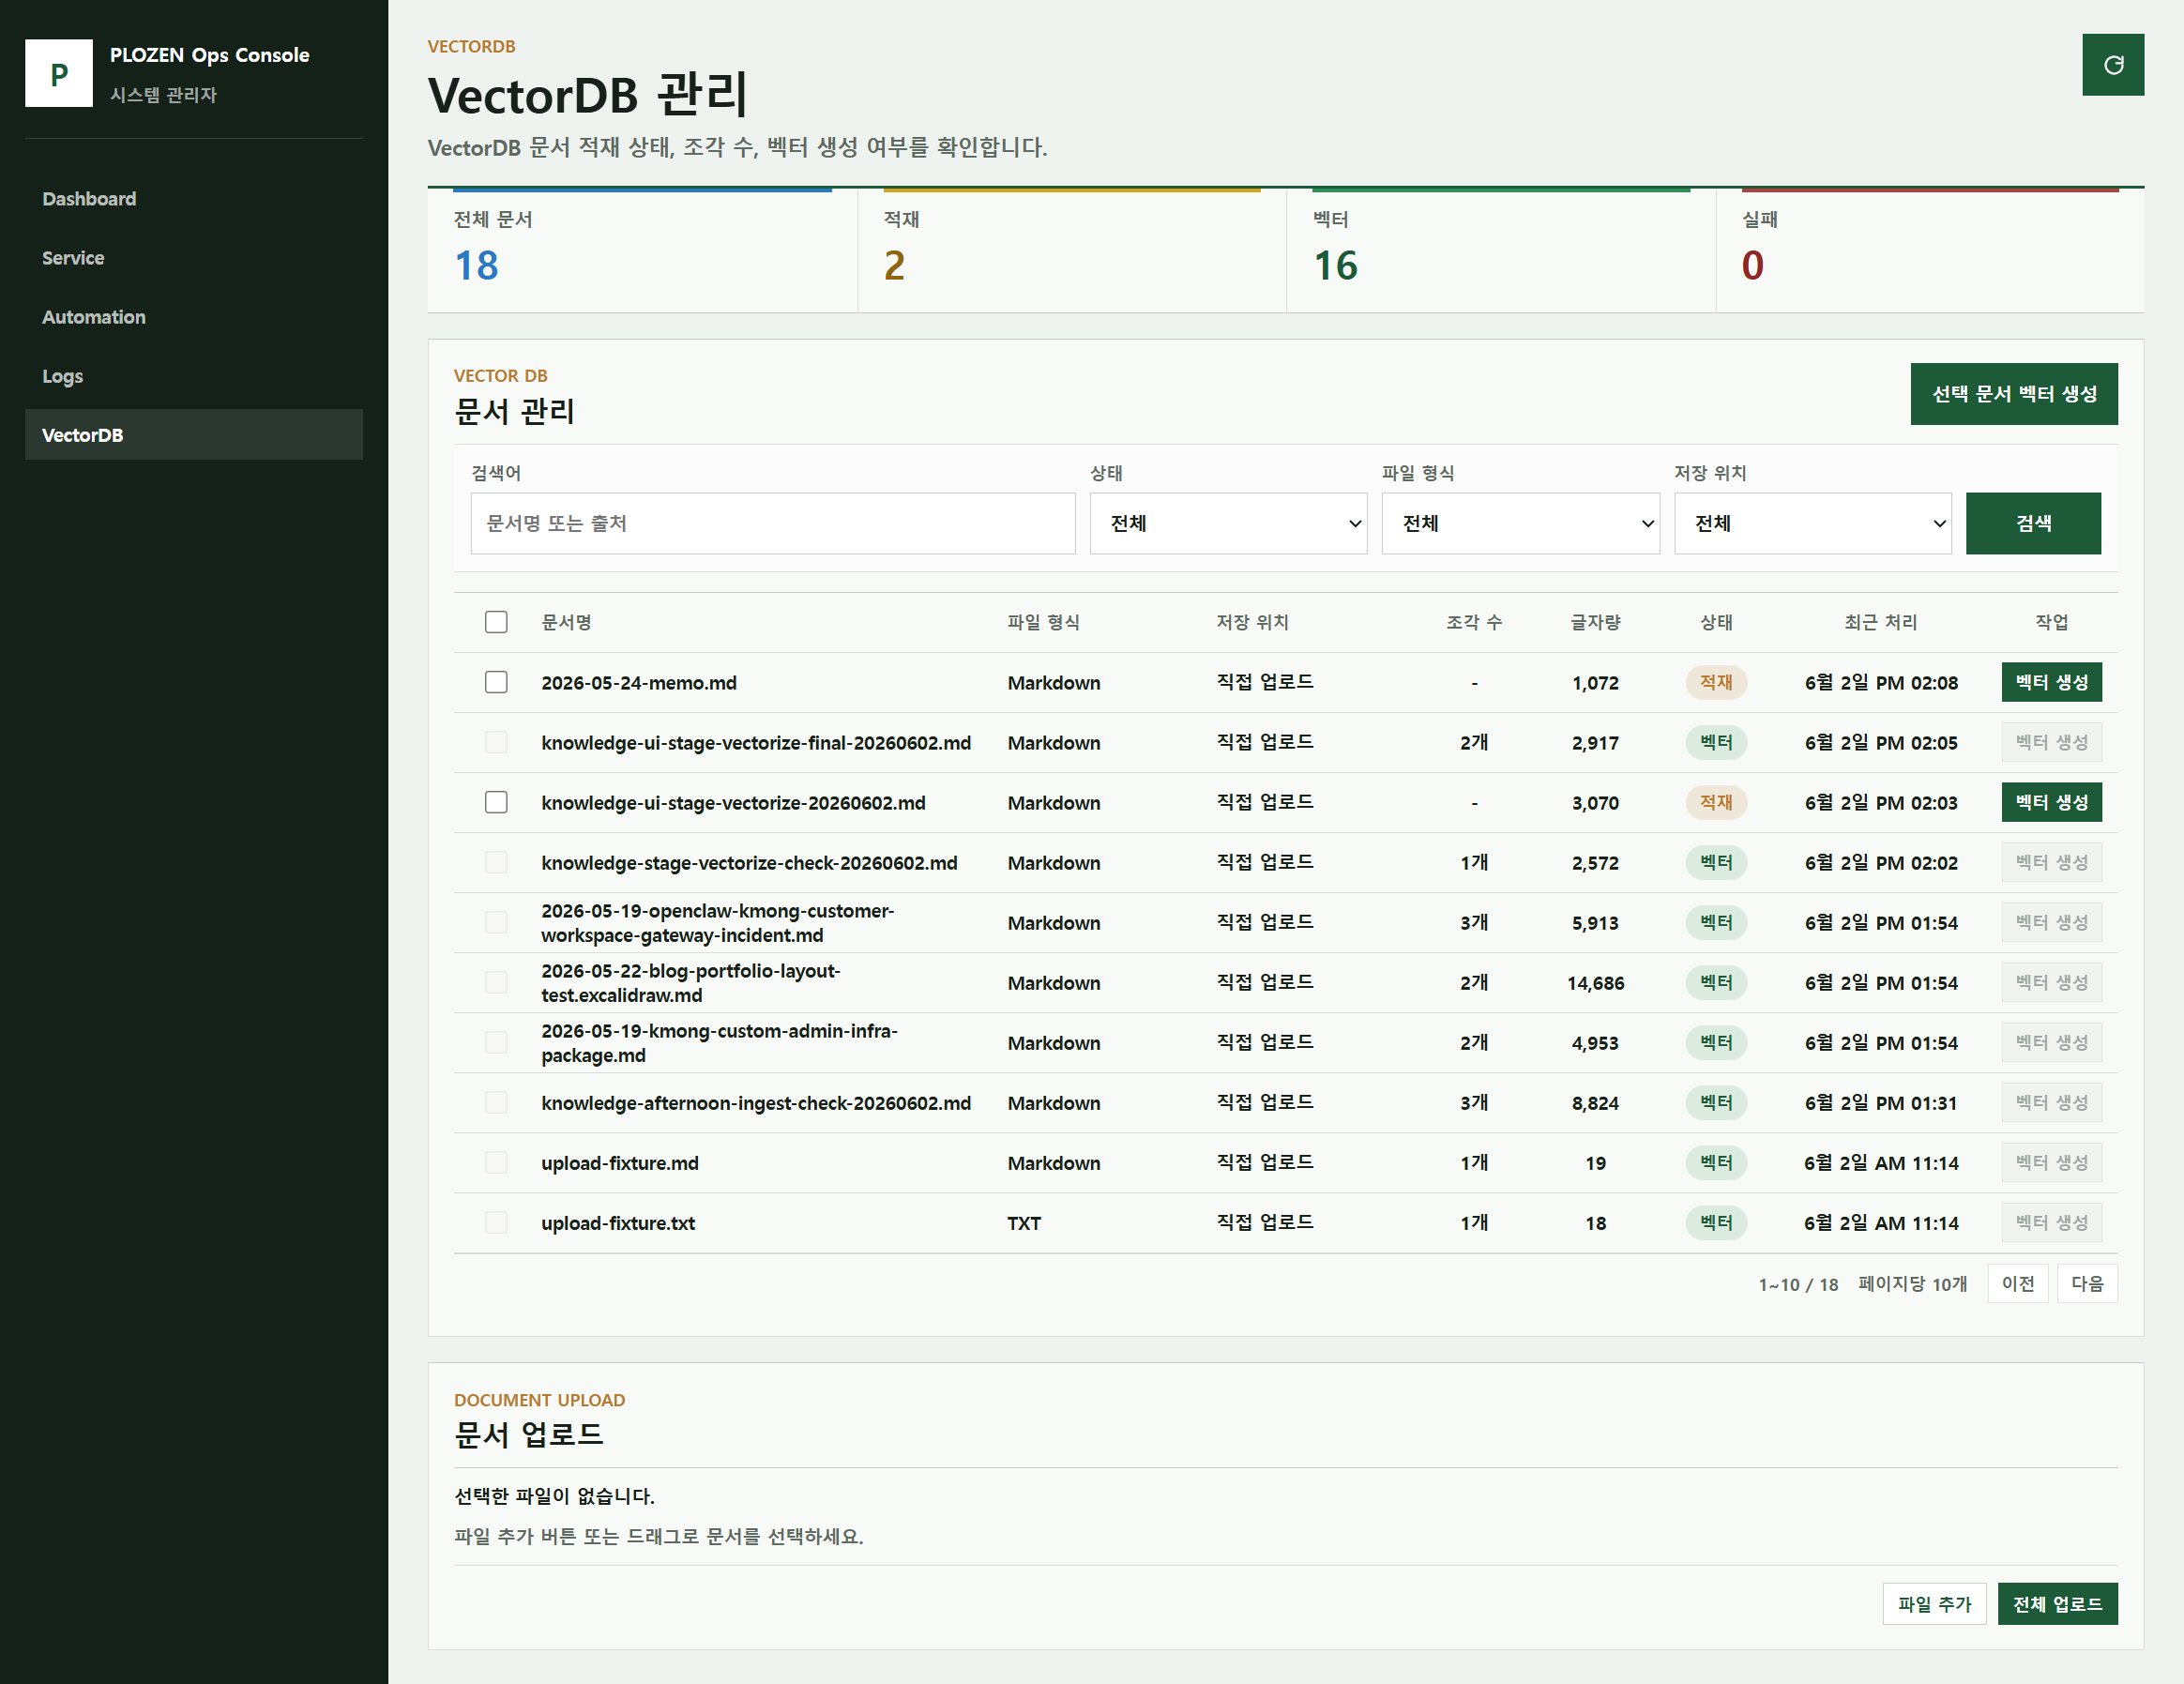Viewport: 2184px width, 1684px height.
Task: Click the 이전 pagination button
Action: (x=2017, y=1283)
